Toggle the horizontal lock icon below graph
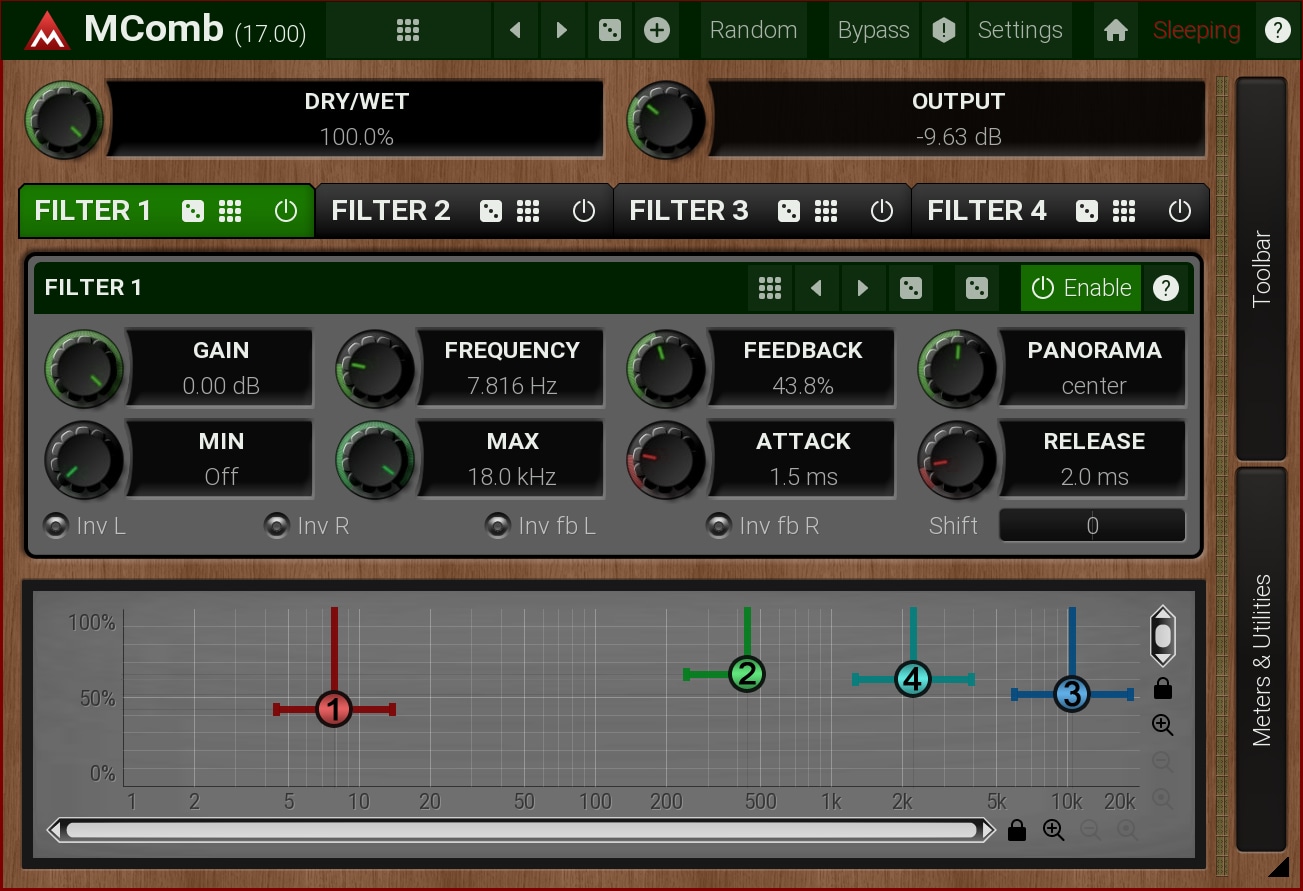 pyautogui.click(x=1017, y=830)
